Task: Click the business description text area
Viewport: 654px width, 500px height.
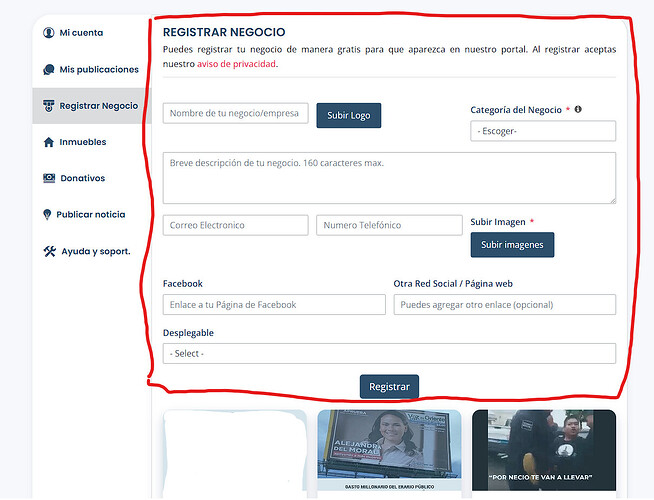Action: click(388, 177)
